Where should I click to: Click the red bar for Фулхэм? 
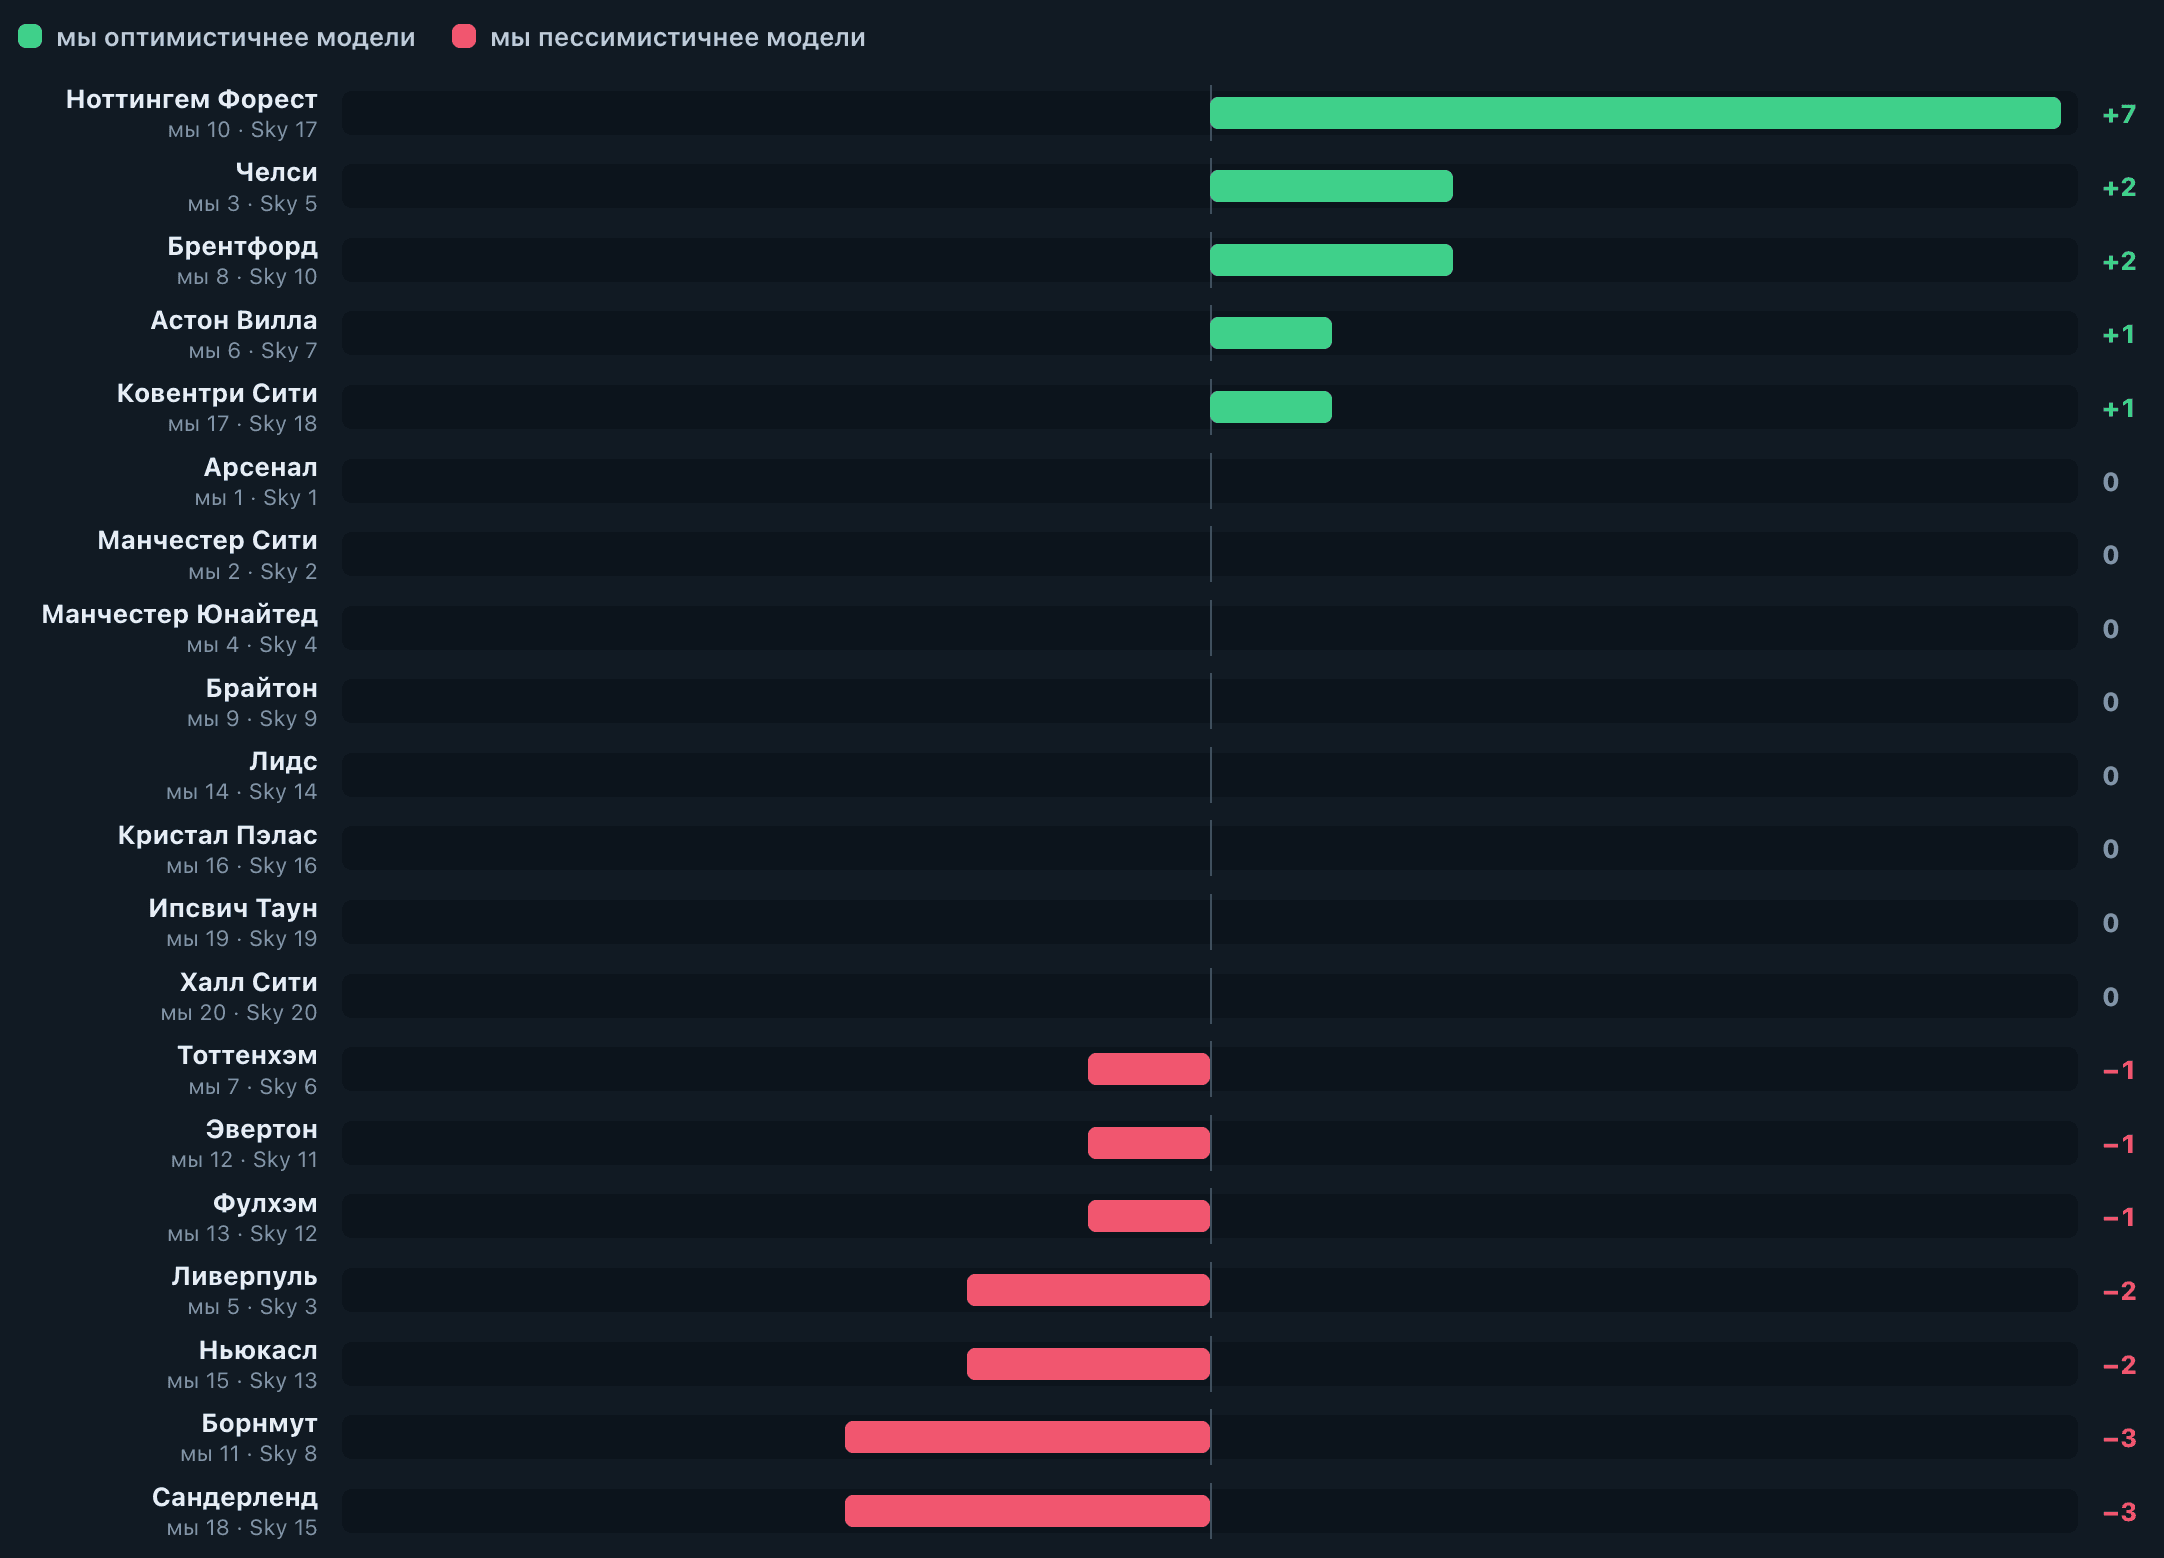(x=1149, y=1216)
